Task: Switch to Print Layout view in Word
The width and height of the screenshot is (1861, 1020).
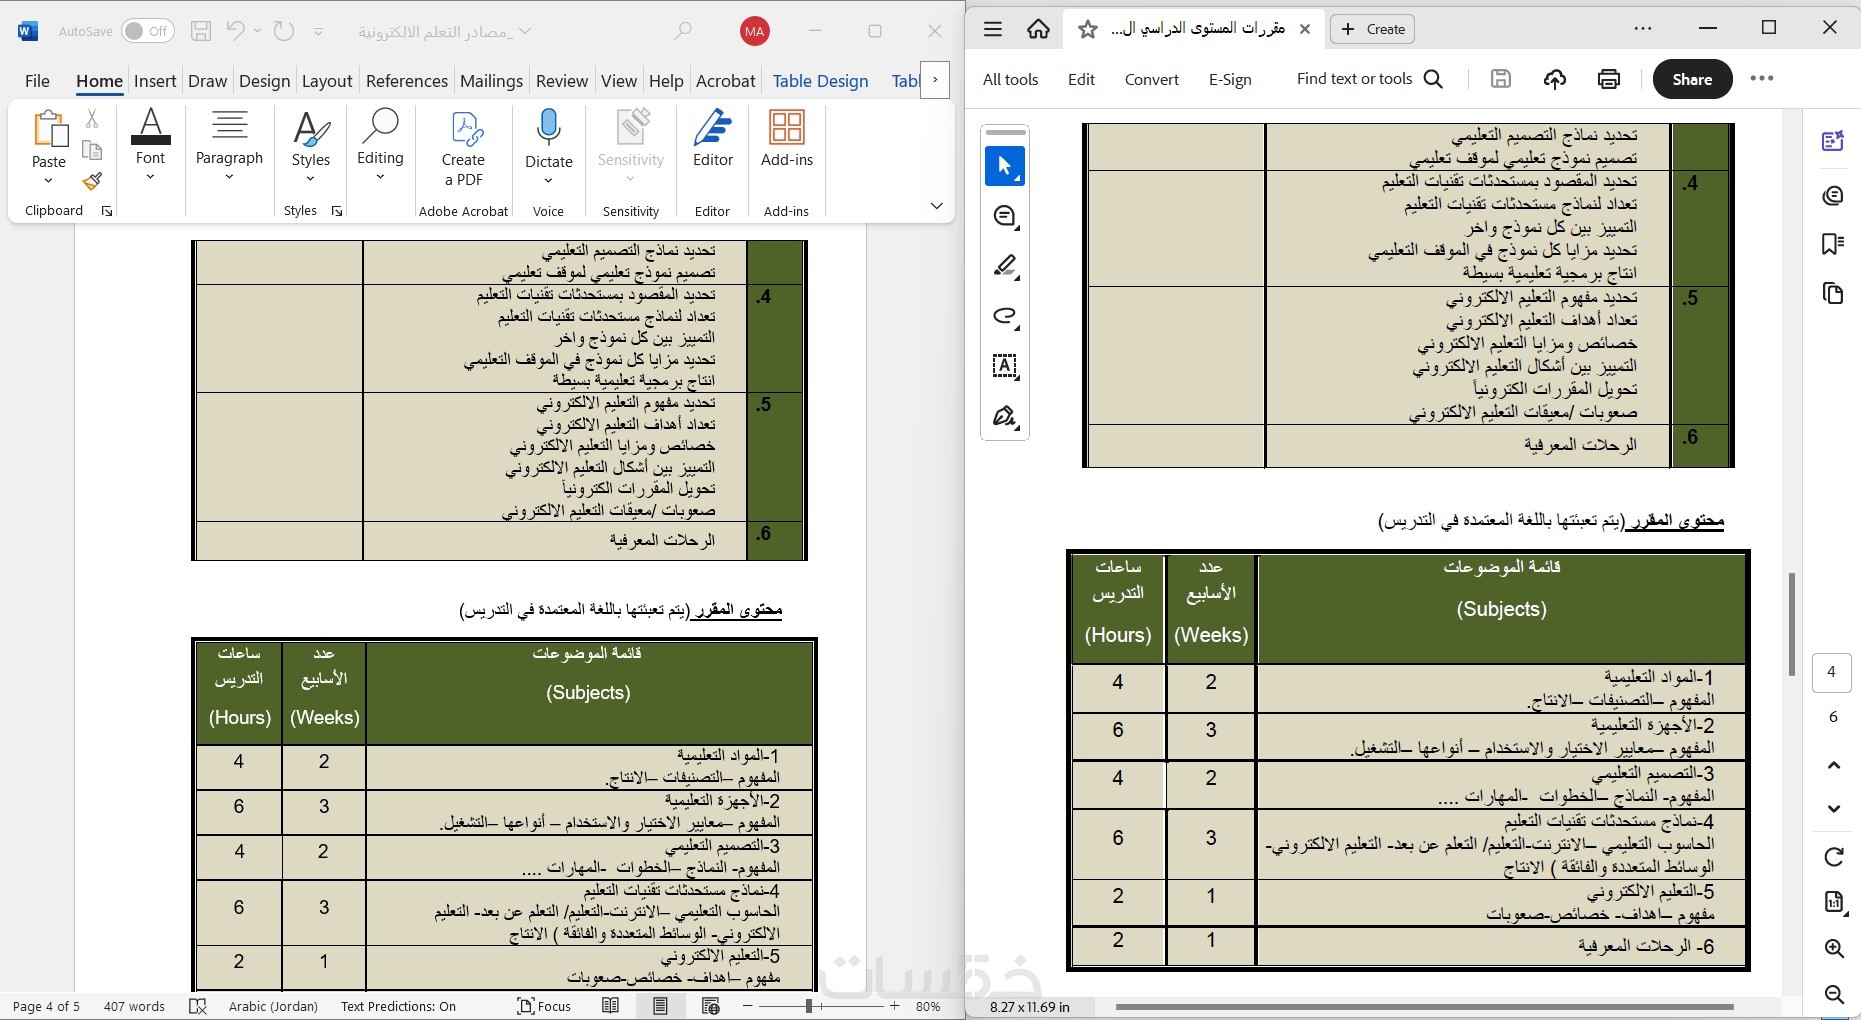Action: (660, 1006)
